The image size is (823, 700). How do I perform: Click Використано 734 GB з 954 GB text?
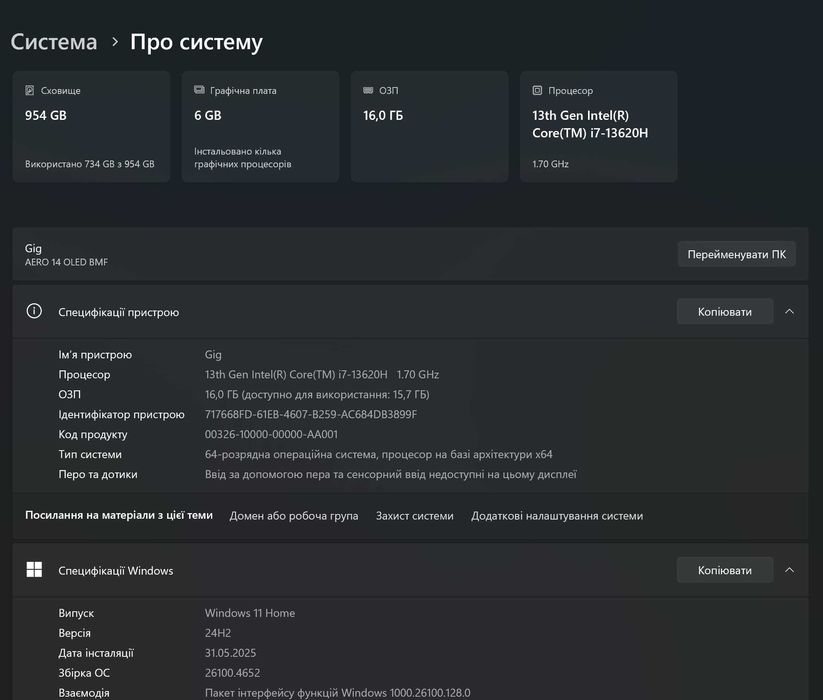tap(90, 164)
